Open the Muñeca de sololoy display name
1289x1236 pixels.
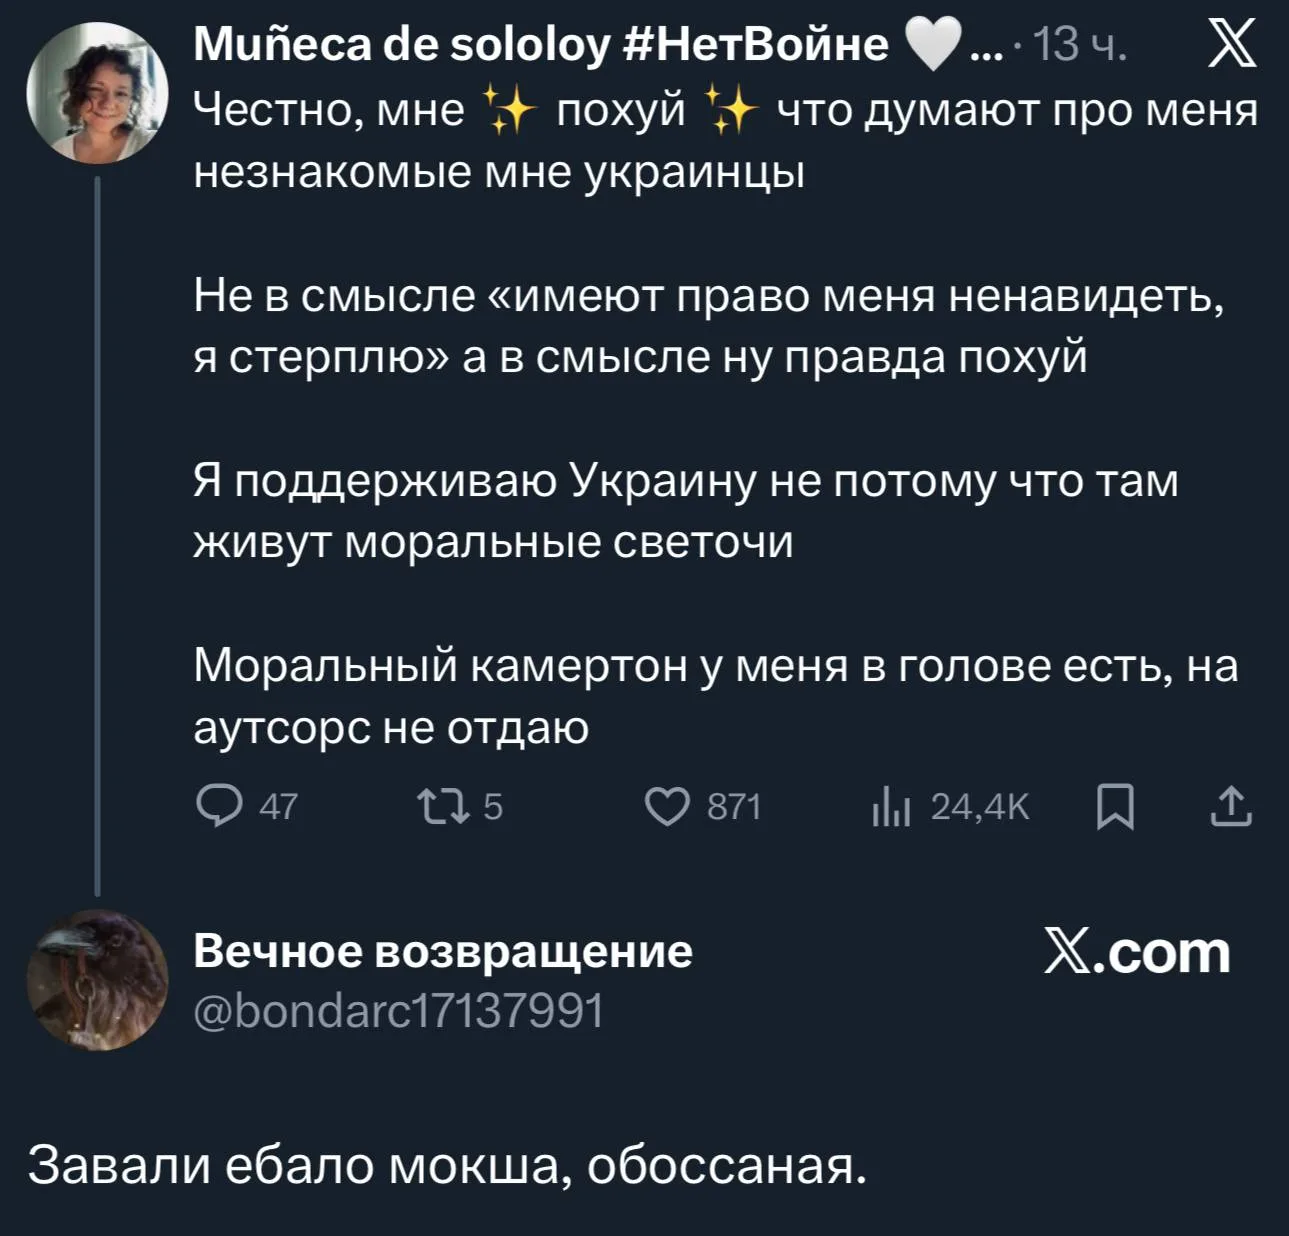[540, 44]
